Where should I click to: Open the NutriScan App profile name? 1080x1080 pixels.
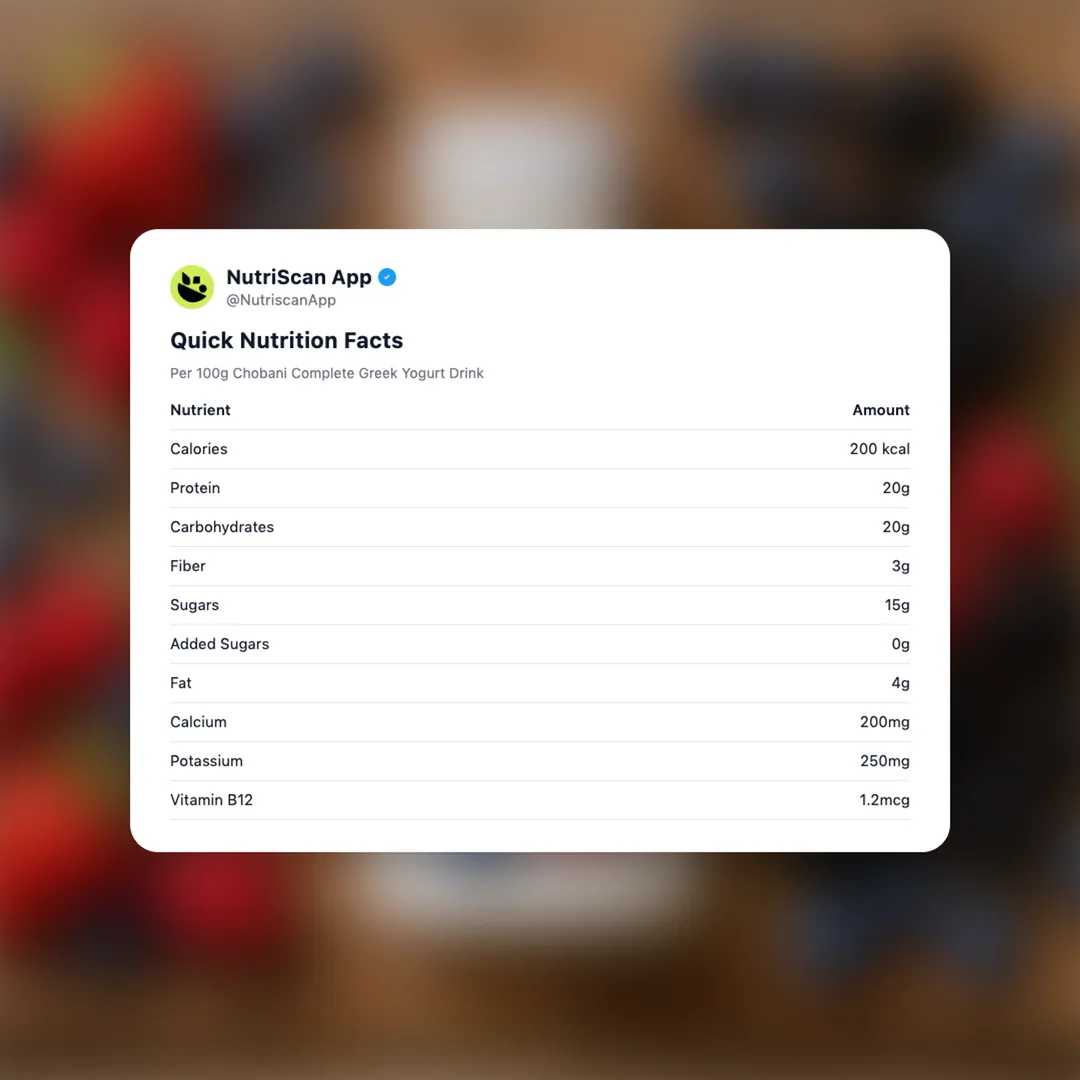coord(299,277)
